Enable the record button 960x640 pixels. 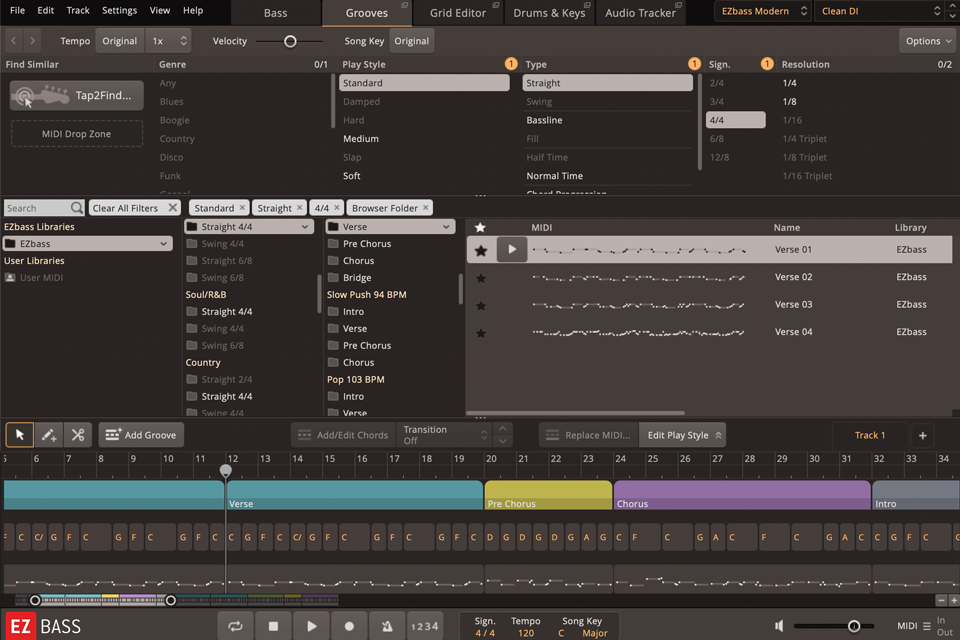pos(349,624)
